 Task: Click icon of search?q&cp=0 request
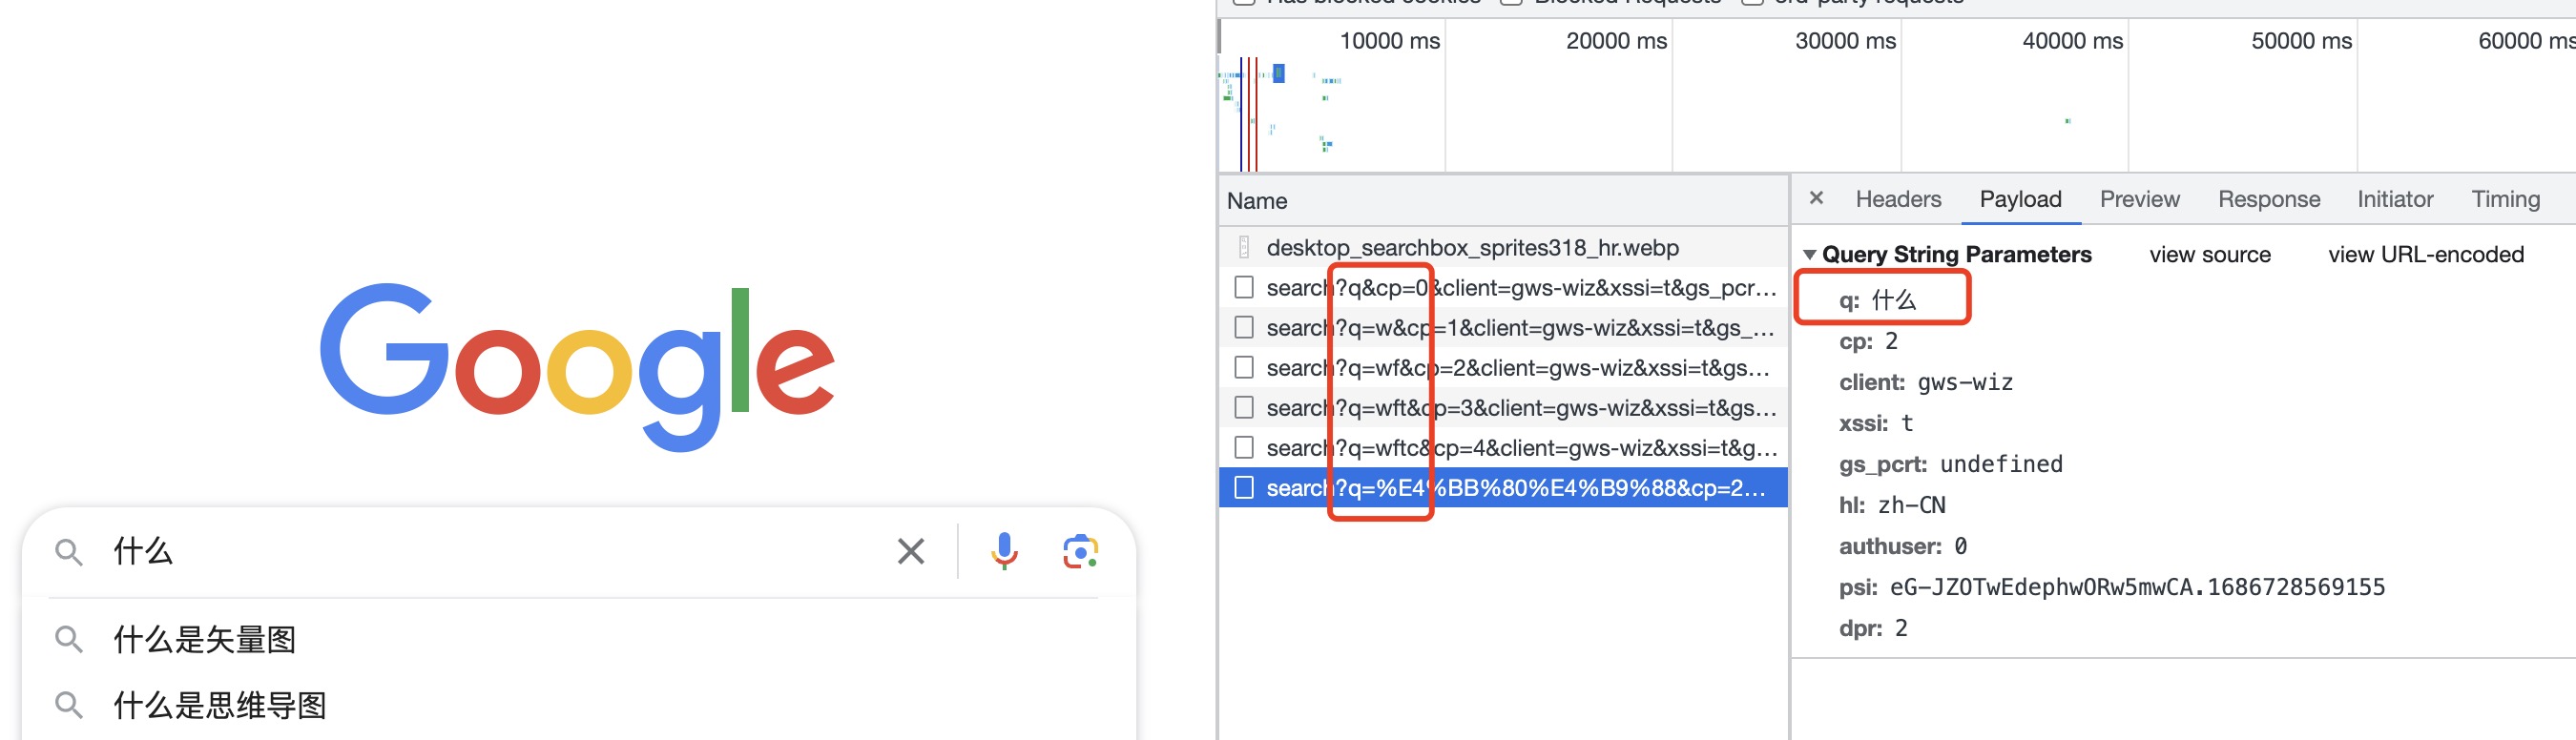[1244, 287]
